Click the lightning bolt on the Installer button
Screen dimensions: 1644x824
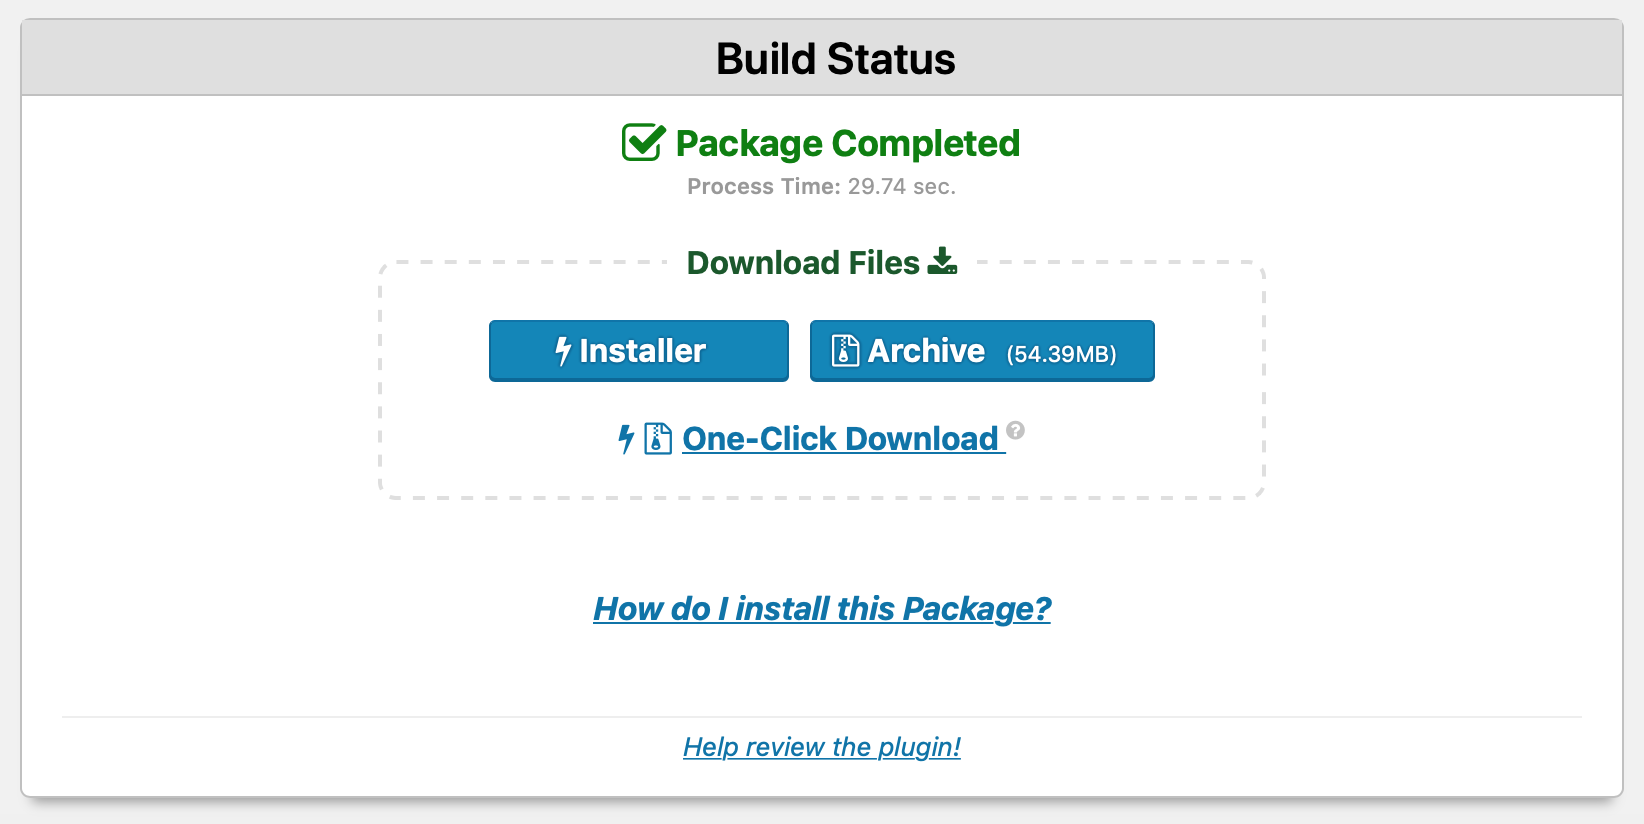click(563, 351)
